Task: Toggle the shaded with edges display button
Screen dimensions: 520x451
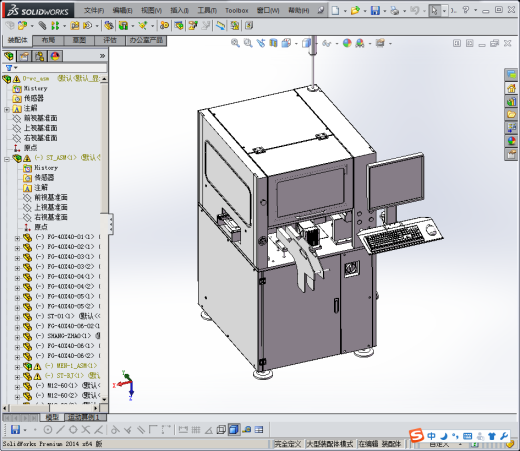Action: coord(234,430)
